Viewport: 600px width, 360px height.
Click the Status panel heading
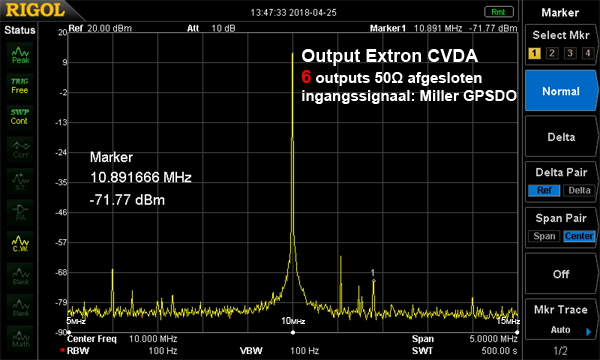tap(20, 30)
